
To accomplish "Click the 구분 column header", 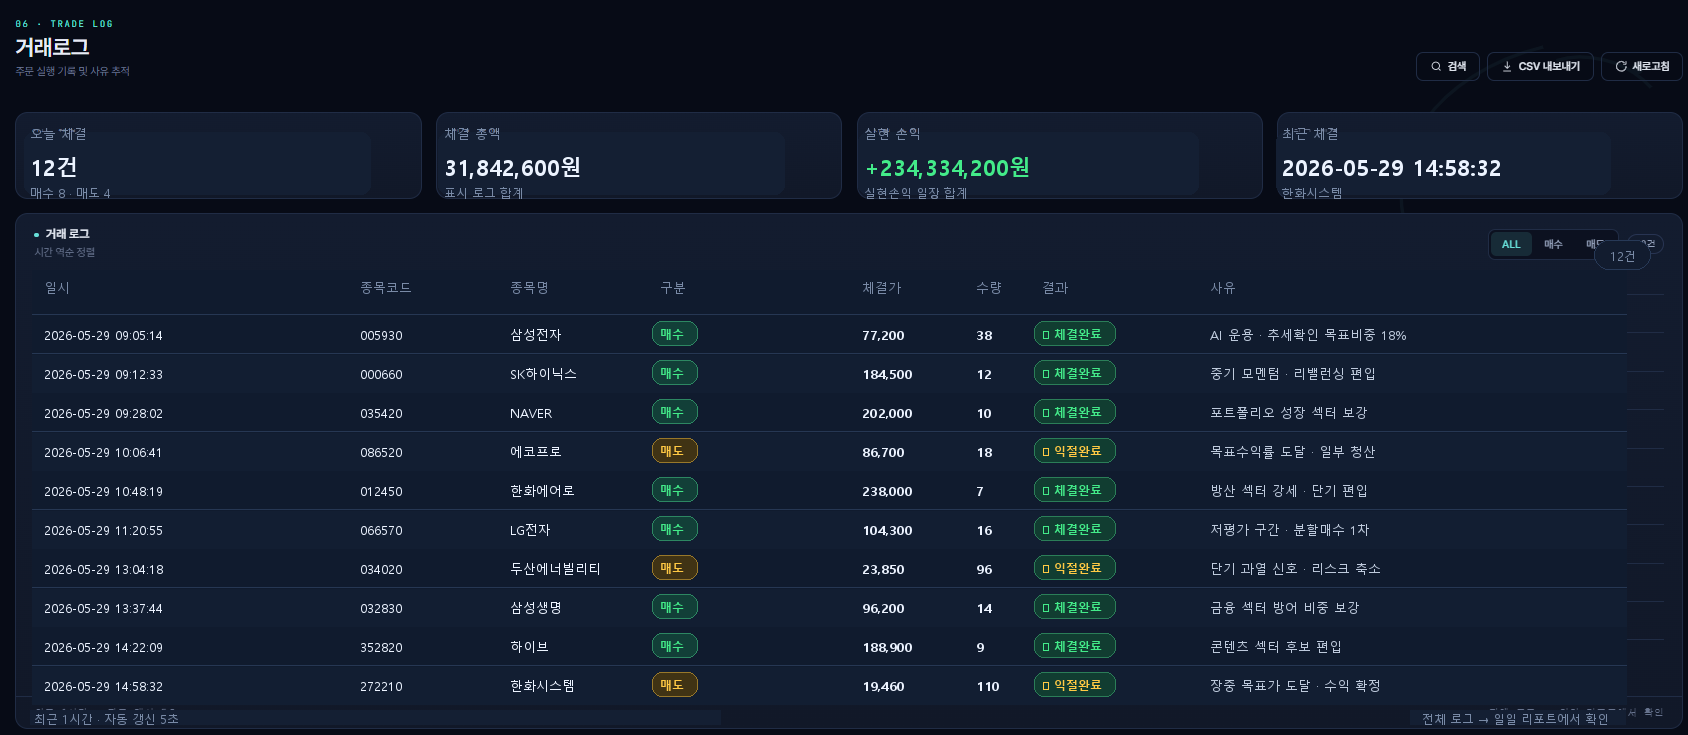I will 673,288.
